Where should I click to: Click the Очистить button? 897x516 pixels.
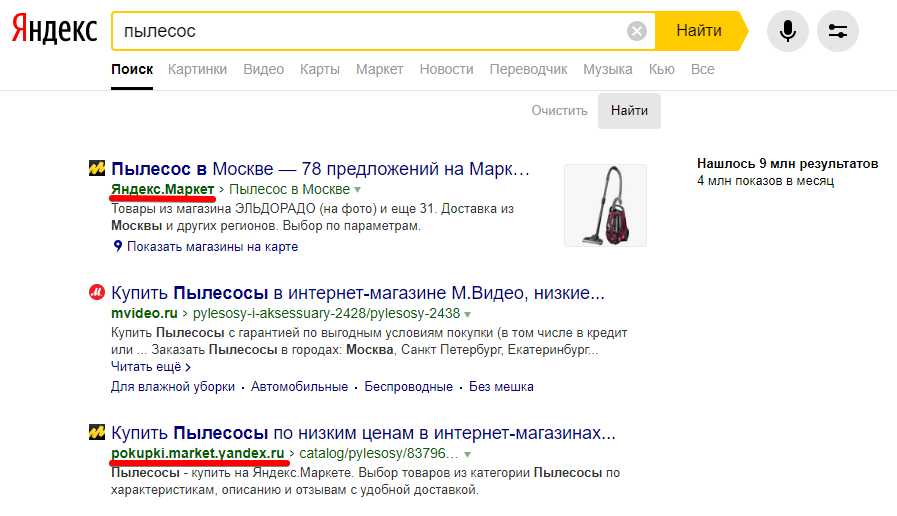[x=559, y=110]
